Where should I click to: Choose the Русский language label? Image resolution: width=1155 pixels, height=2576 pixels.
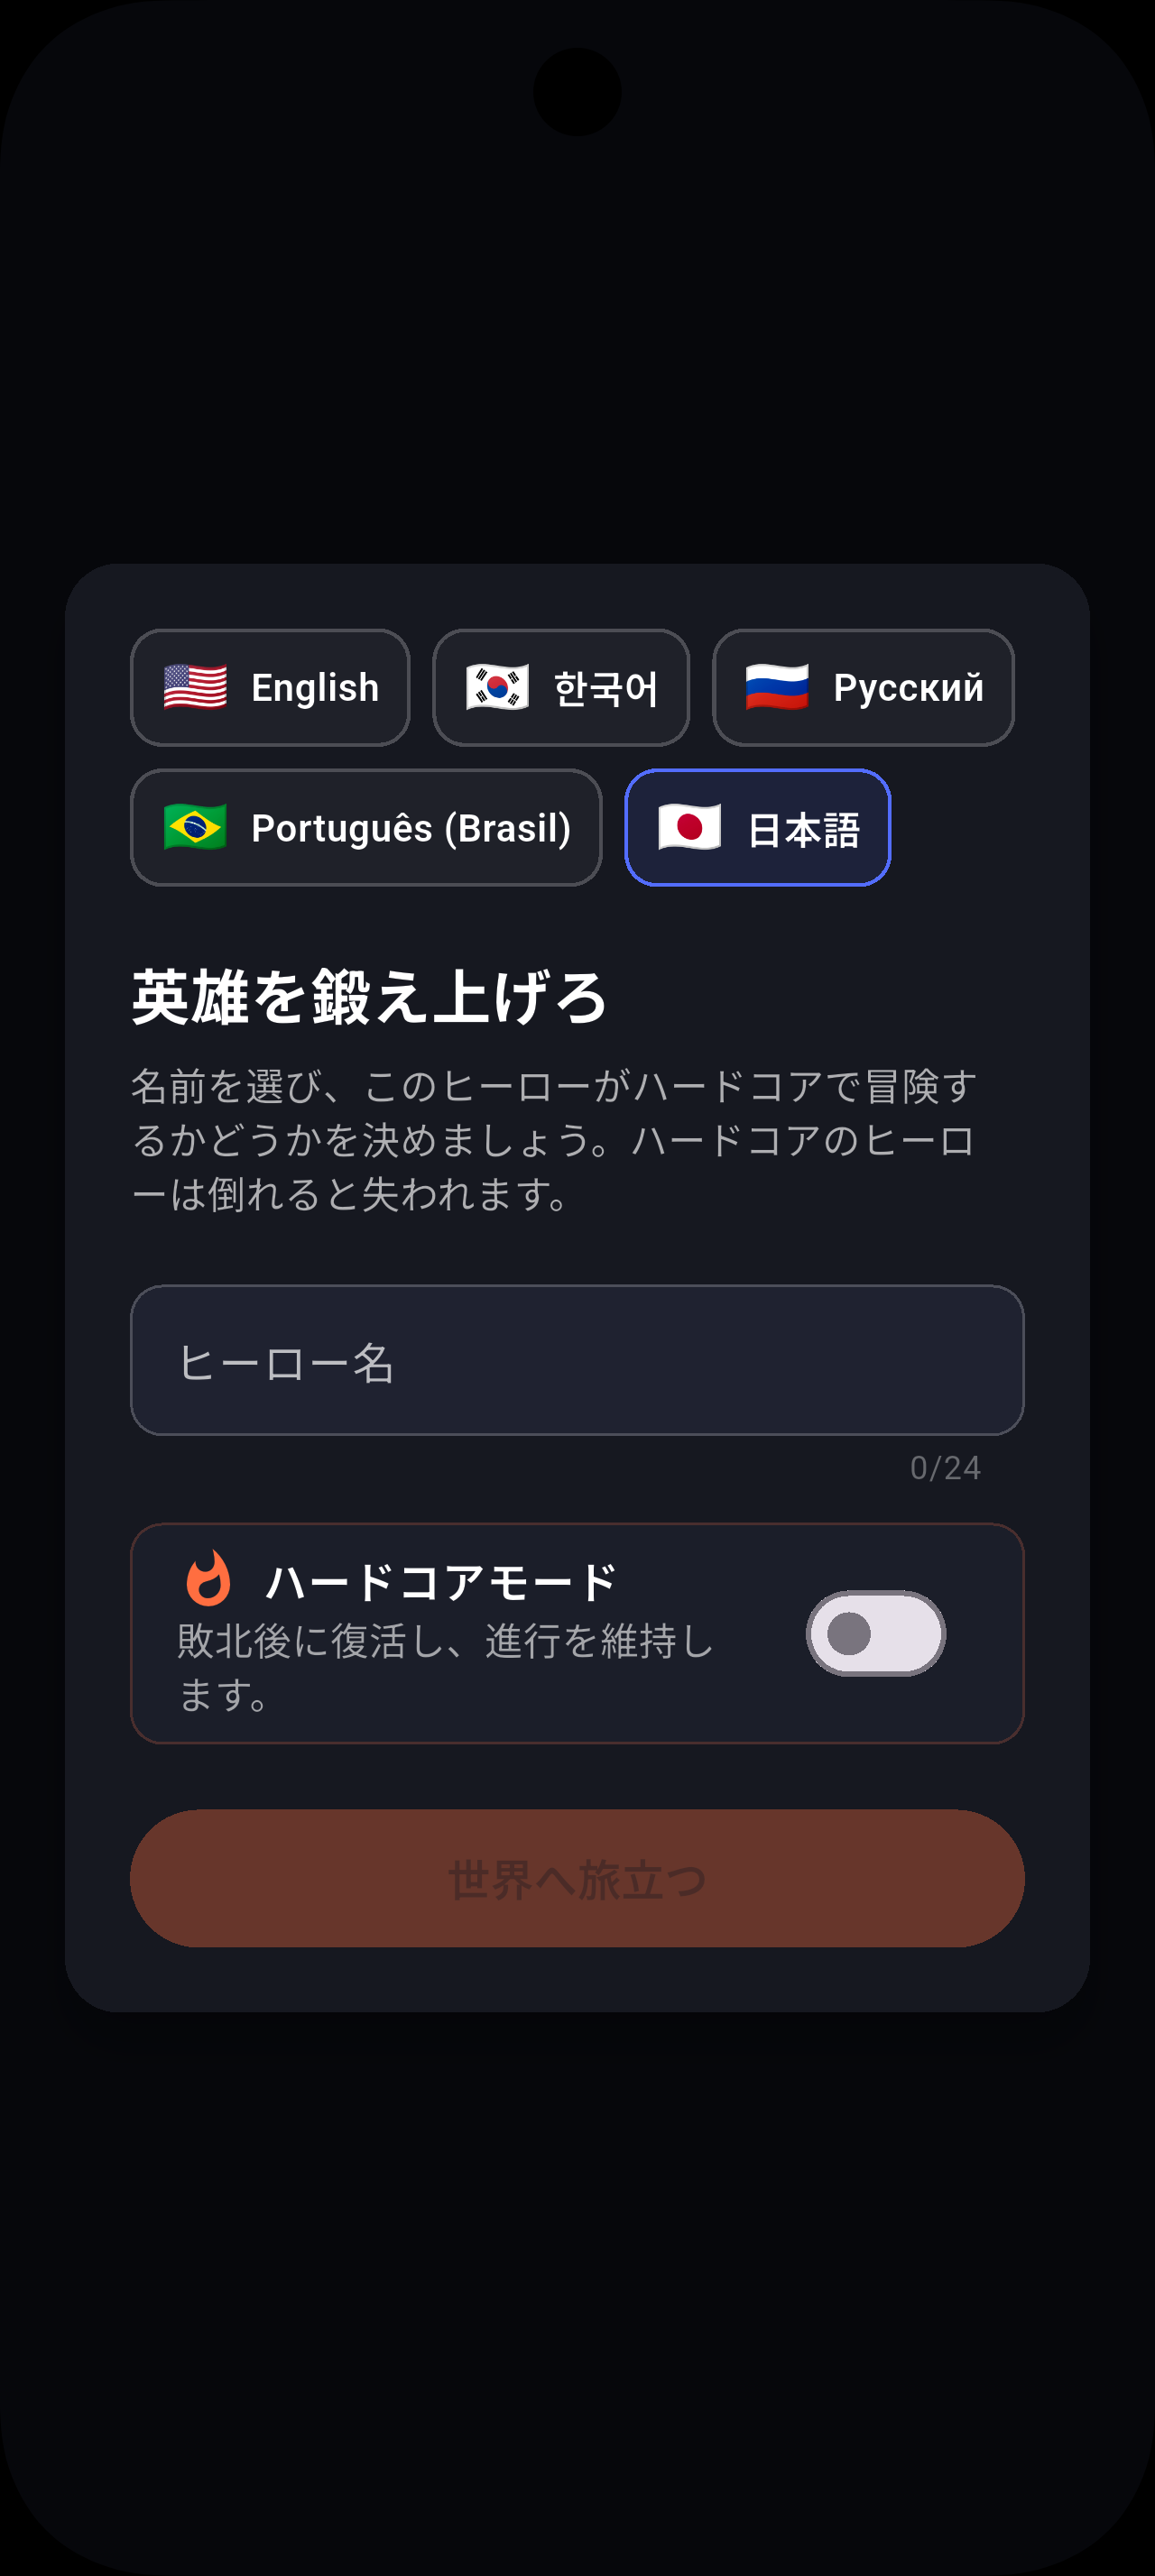[908, 688]
